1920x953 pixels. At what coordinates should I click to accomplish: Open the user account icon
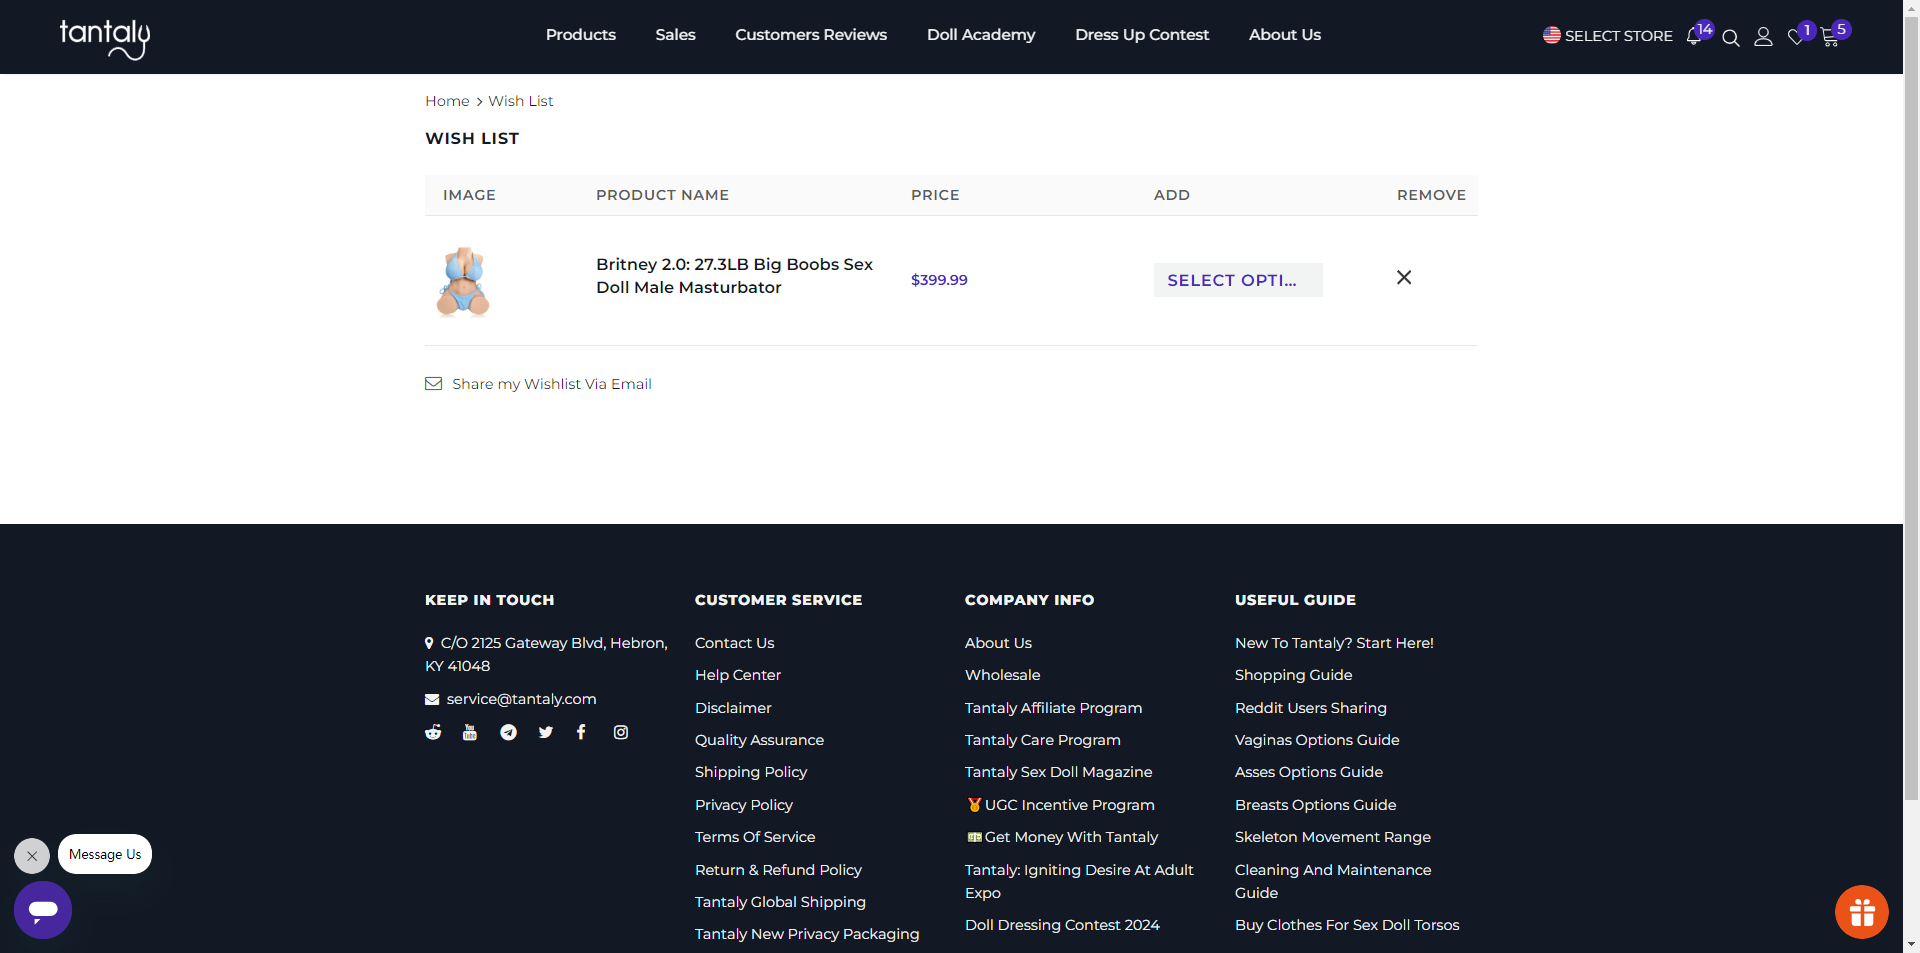(1763, 37)
